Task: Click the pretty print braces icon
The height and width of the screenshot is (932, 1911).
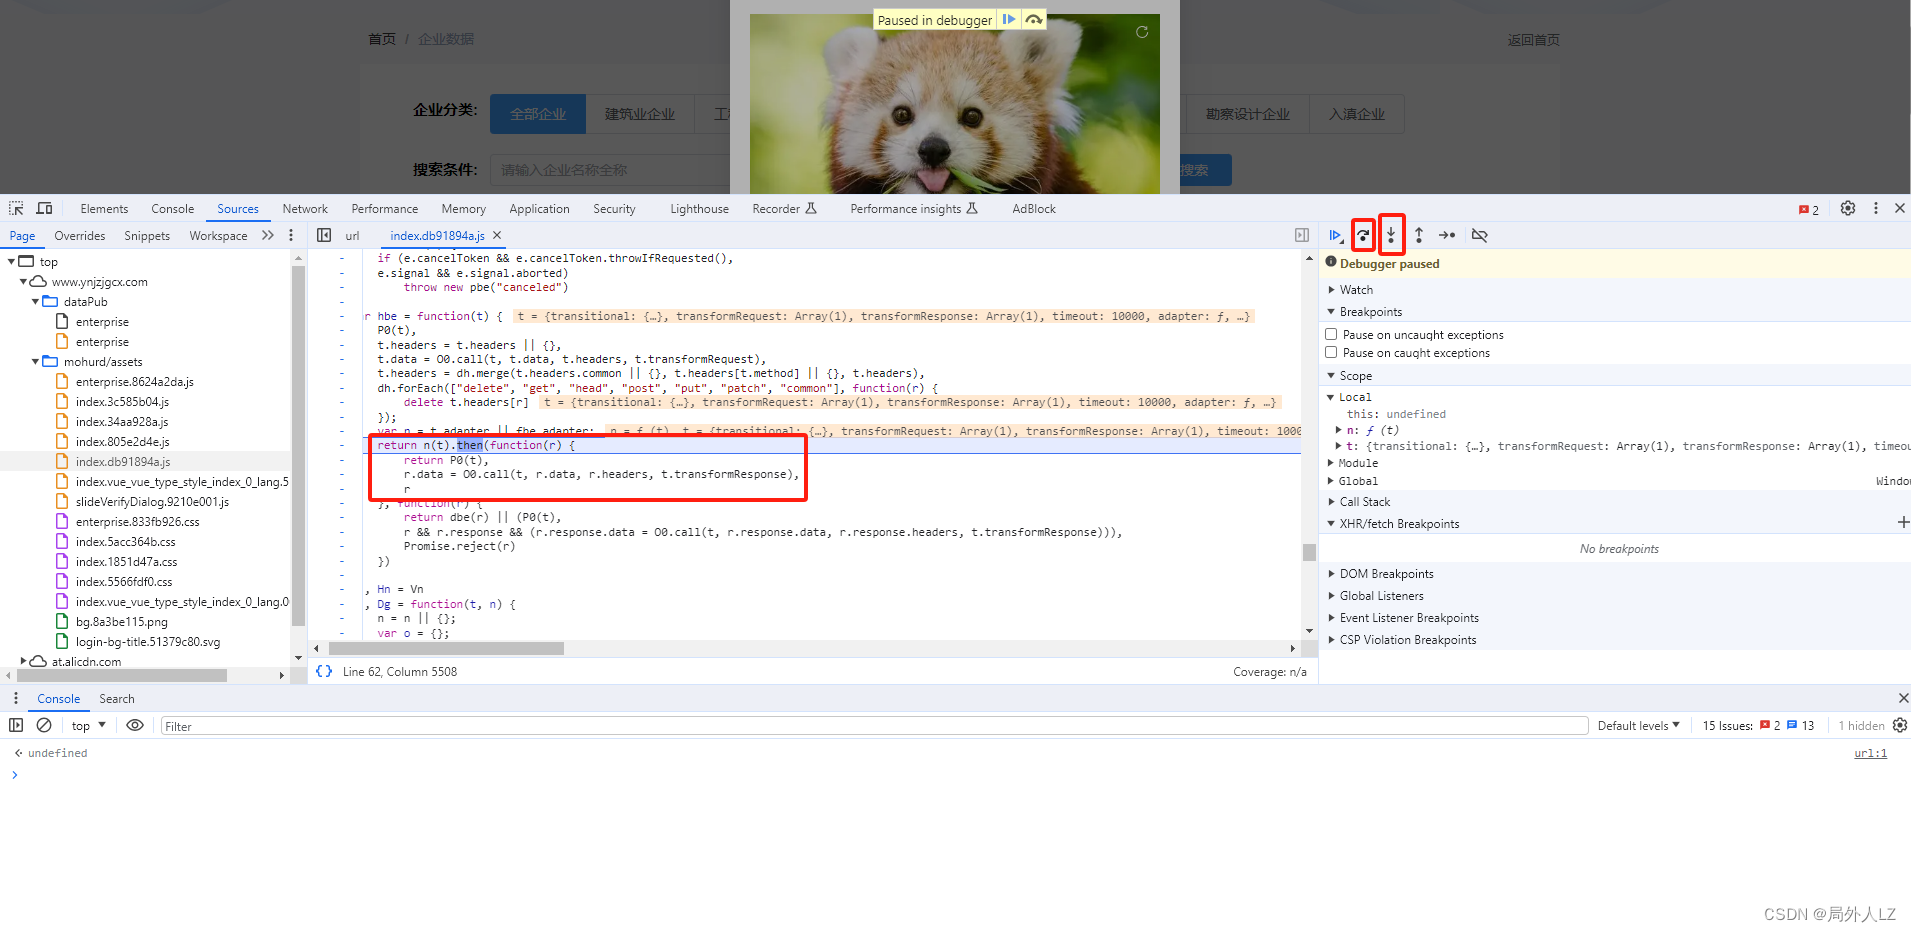Action: 324,671
